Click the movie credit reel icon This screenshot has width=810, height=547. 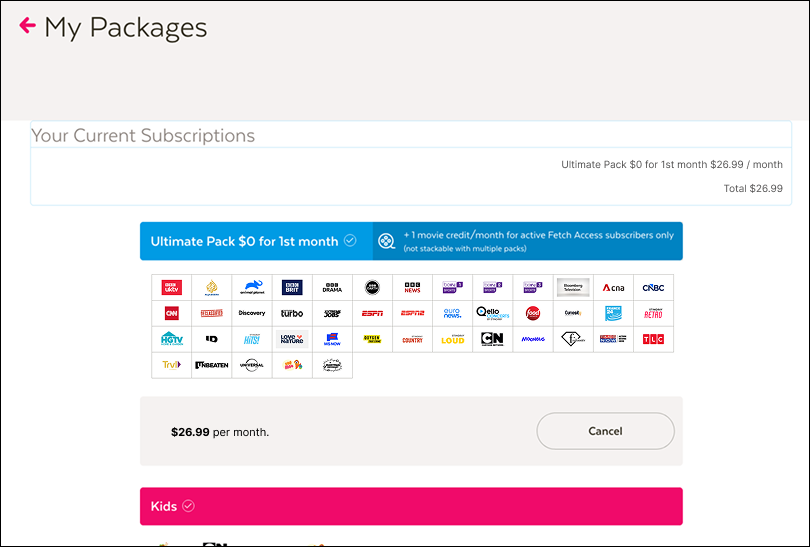pos(386,241)
